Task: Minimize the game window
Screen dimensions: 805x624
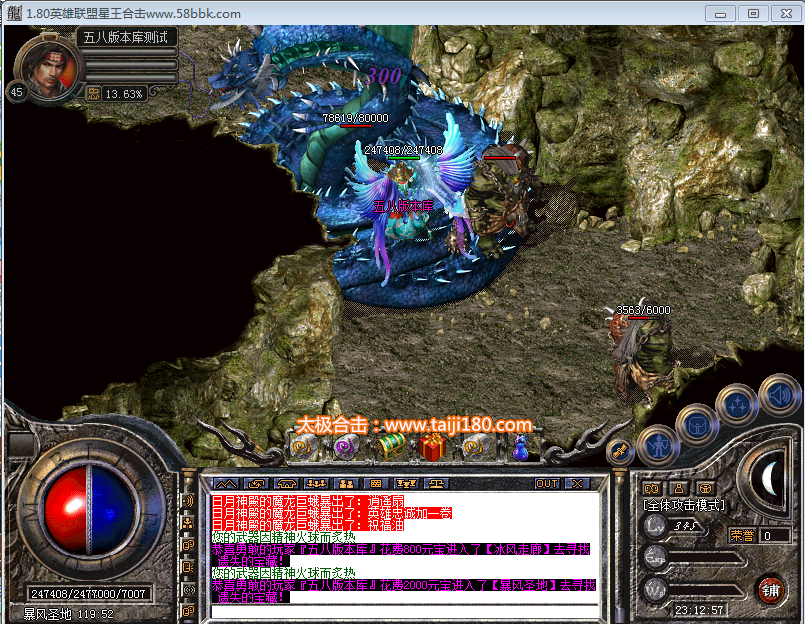Action: click(720, 14)
